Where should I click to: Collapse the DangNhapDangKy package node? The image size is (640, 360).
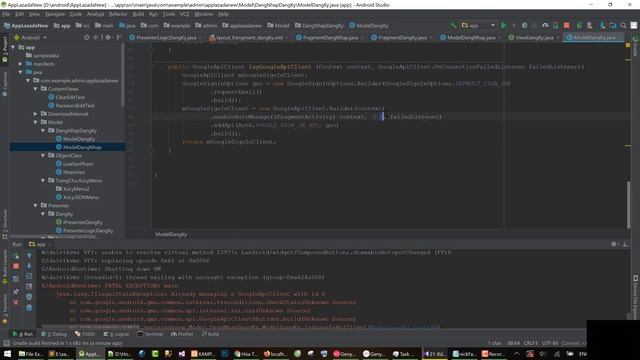pos(43,131)
